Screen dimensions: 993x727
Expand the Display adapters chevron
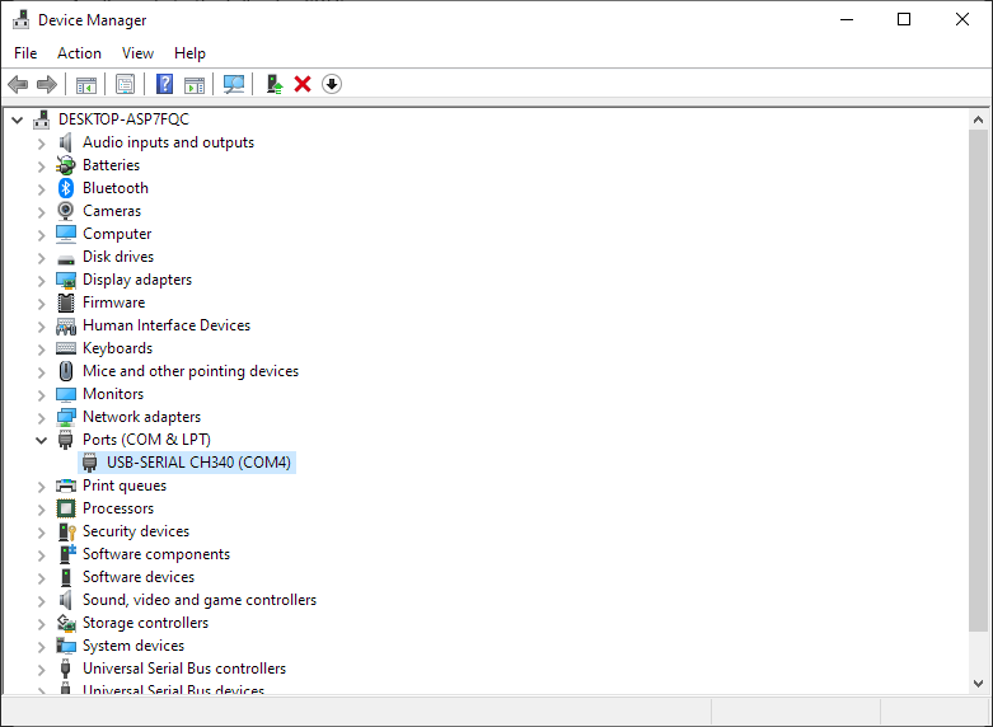click(x=41, y=281)
